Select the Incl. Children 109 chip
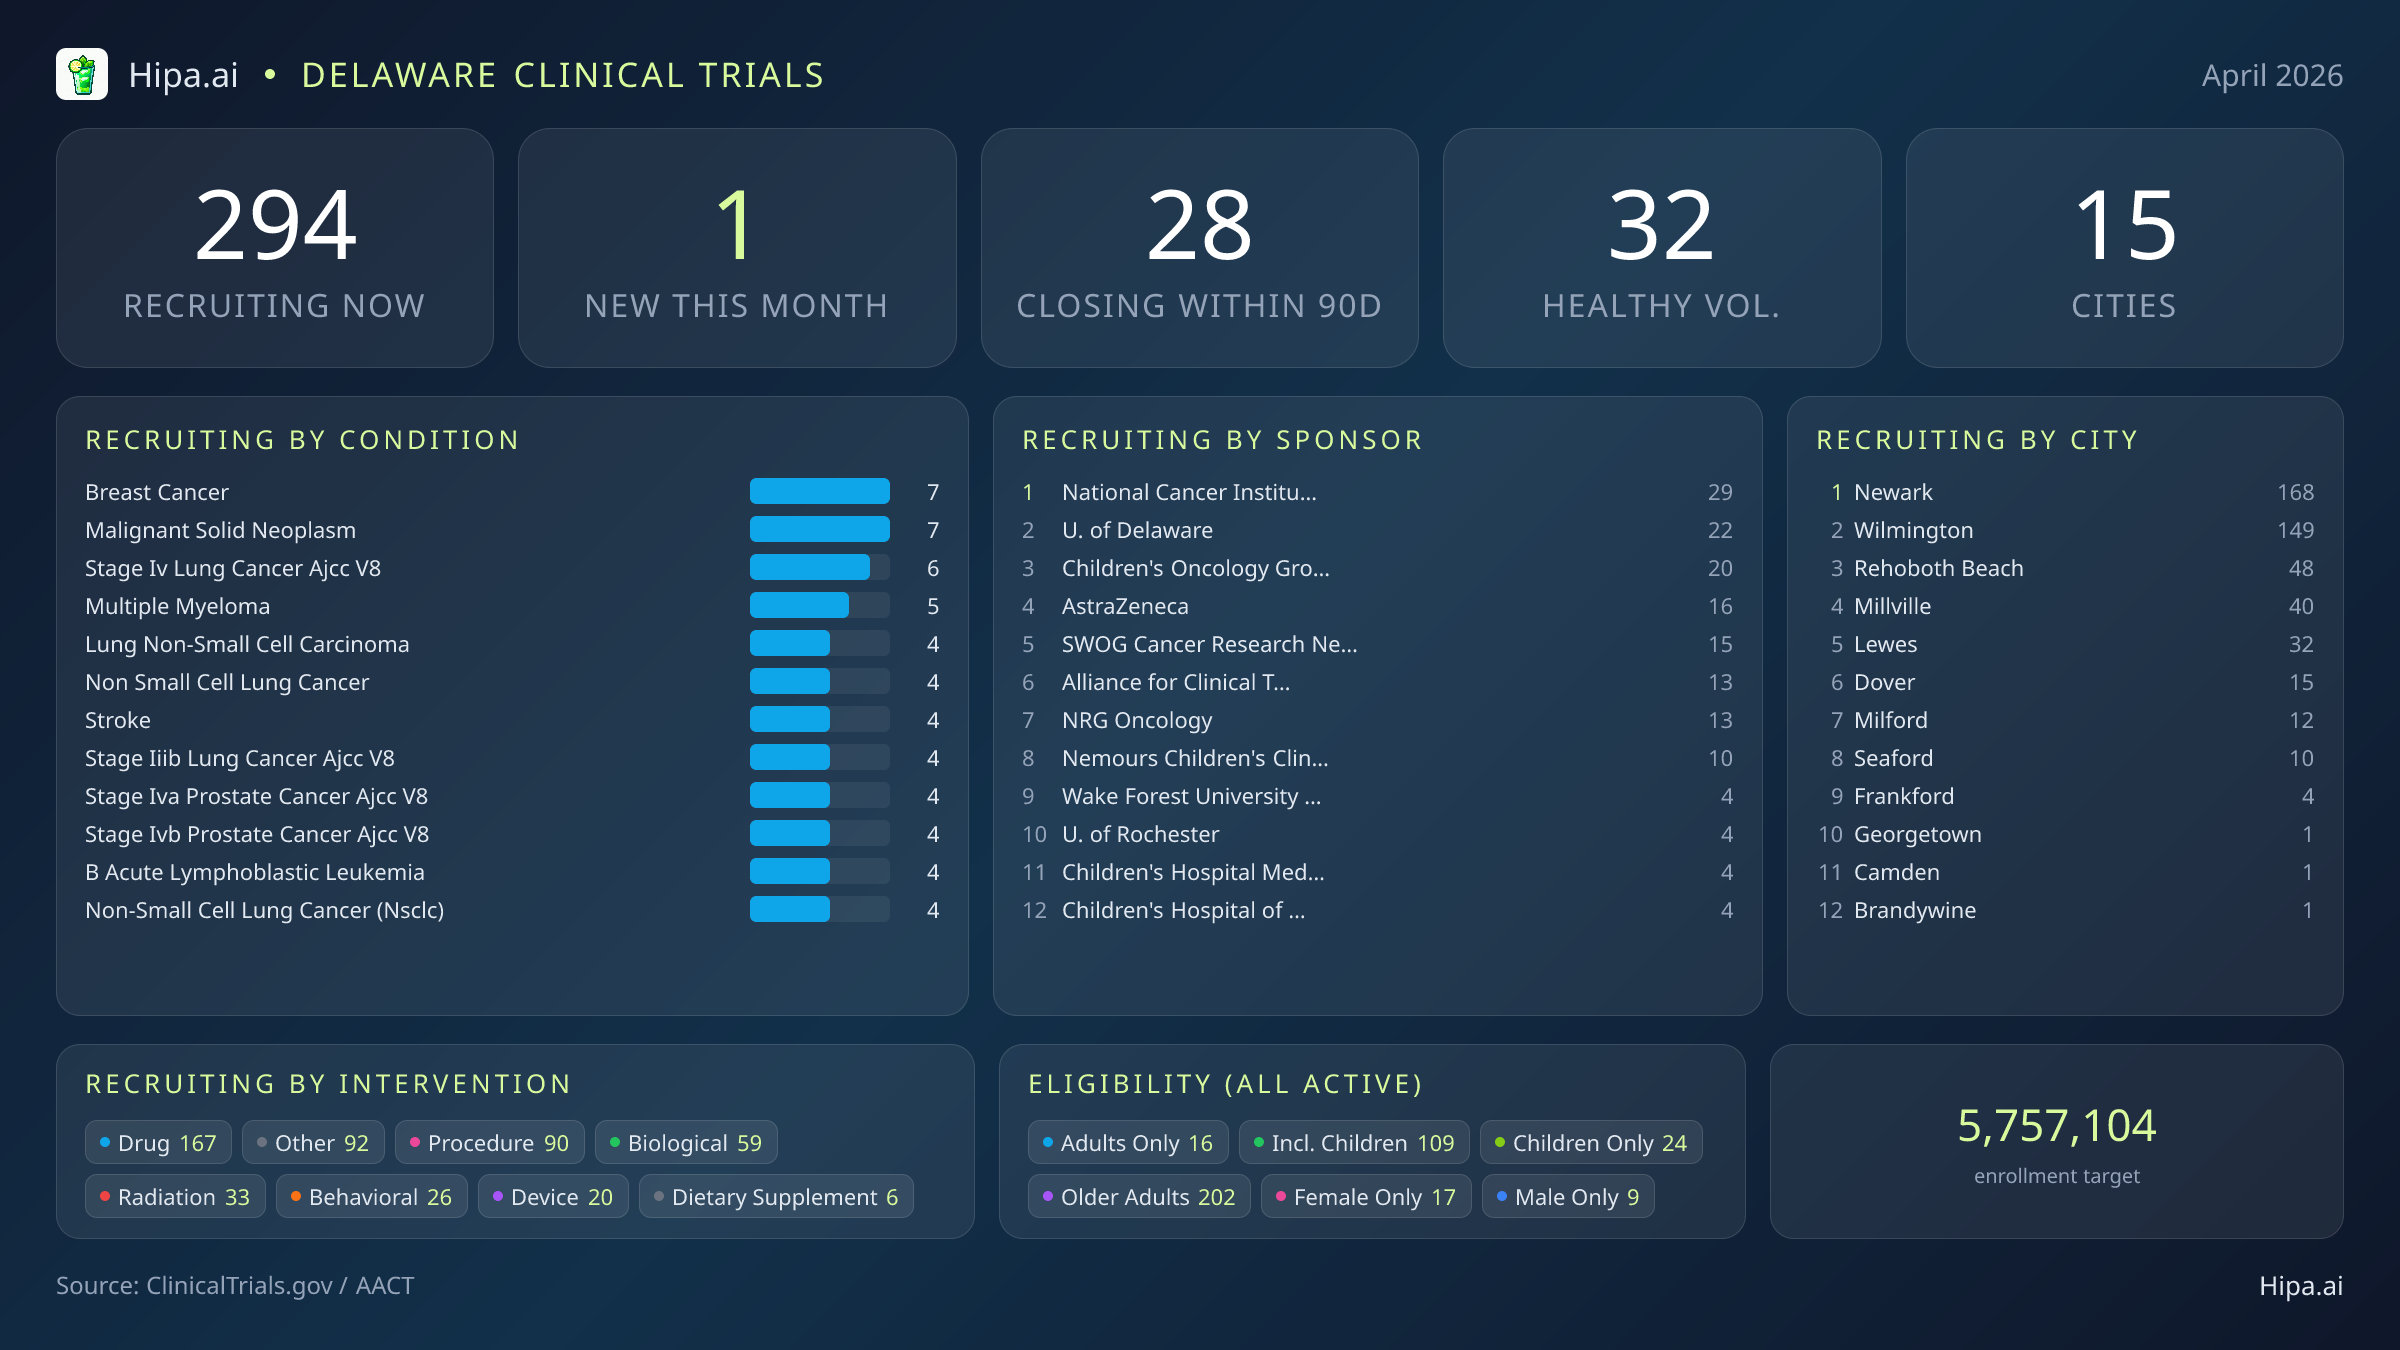 (x=1354, y=1143)
